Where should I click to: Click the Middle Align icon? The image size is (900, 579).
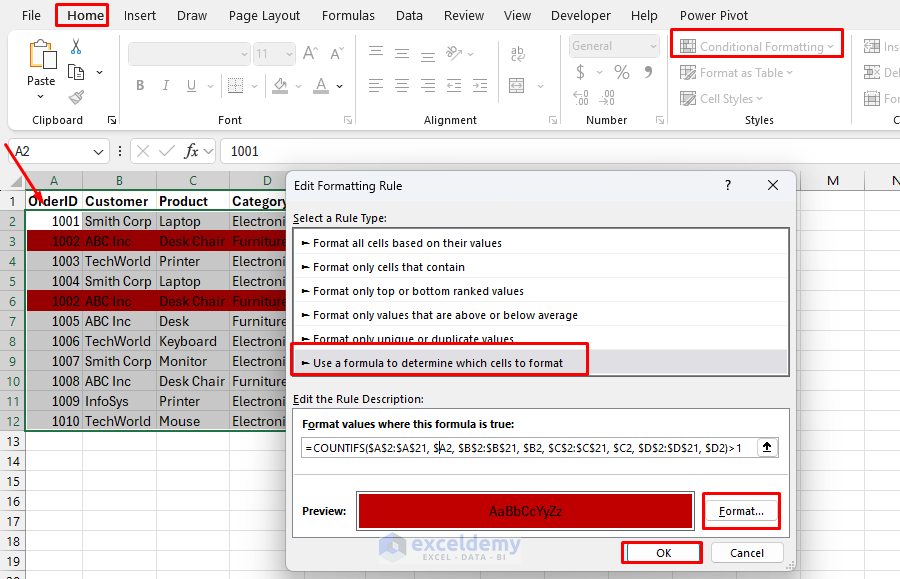coord(402,53)
